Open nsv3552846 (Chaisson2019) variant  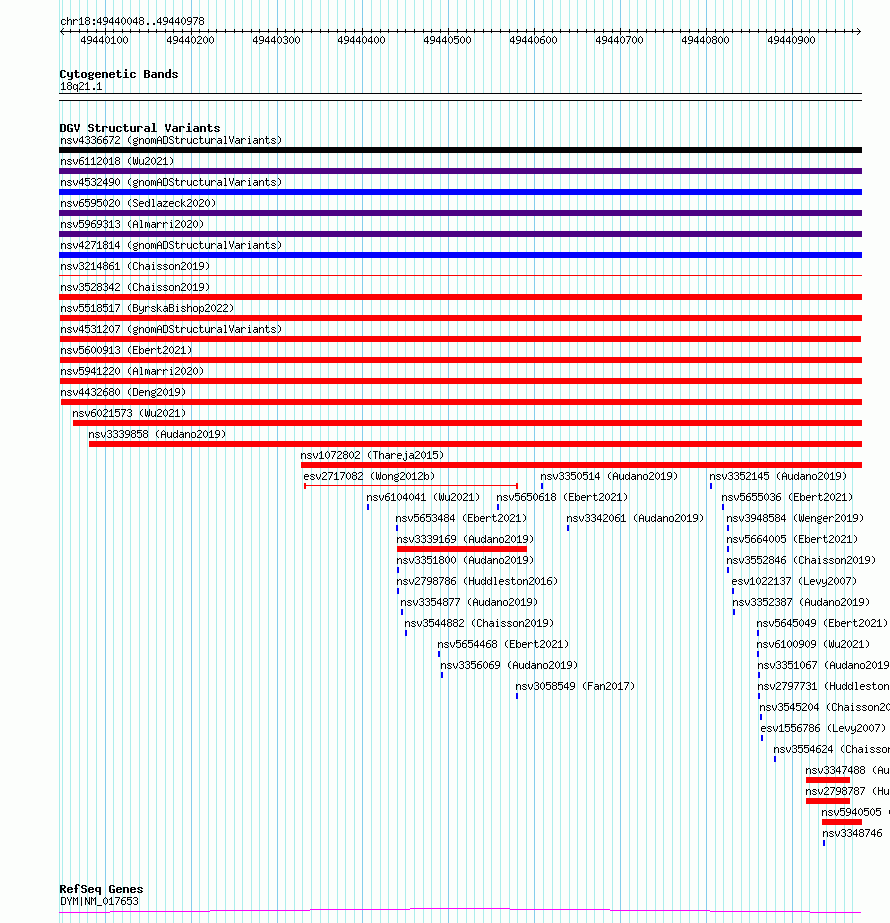[x=801, y=560]
